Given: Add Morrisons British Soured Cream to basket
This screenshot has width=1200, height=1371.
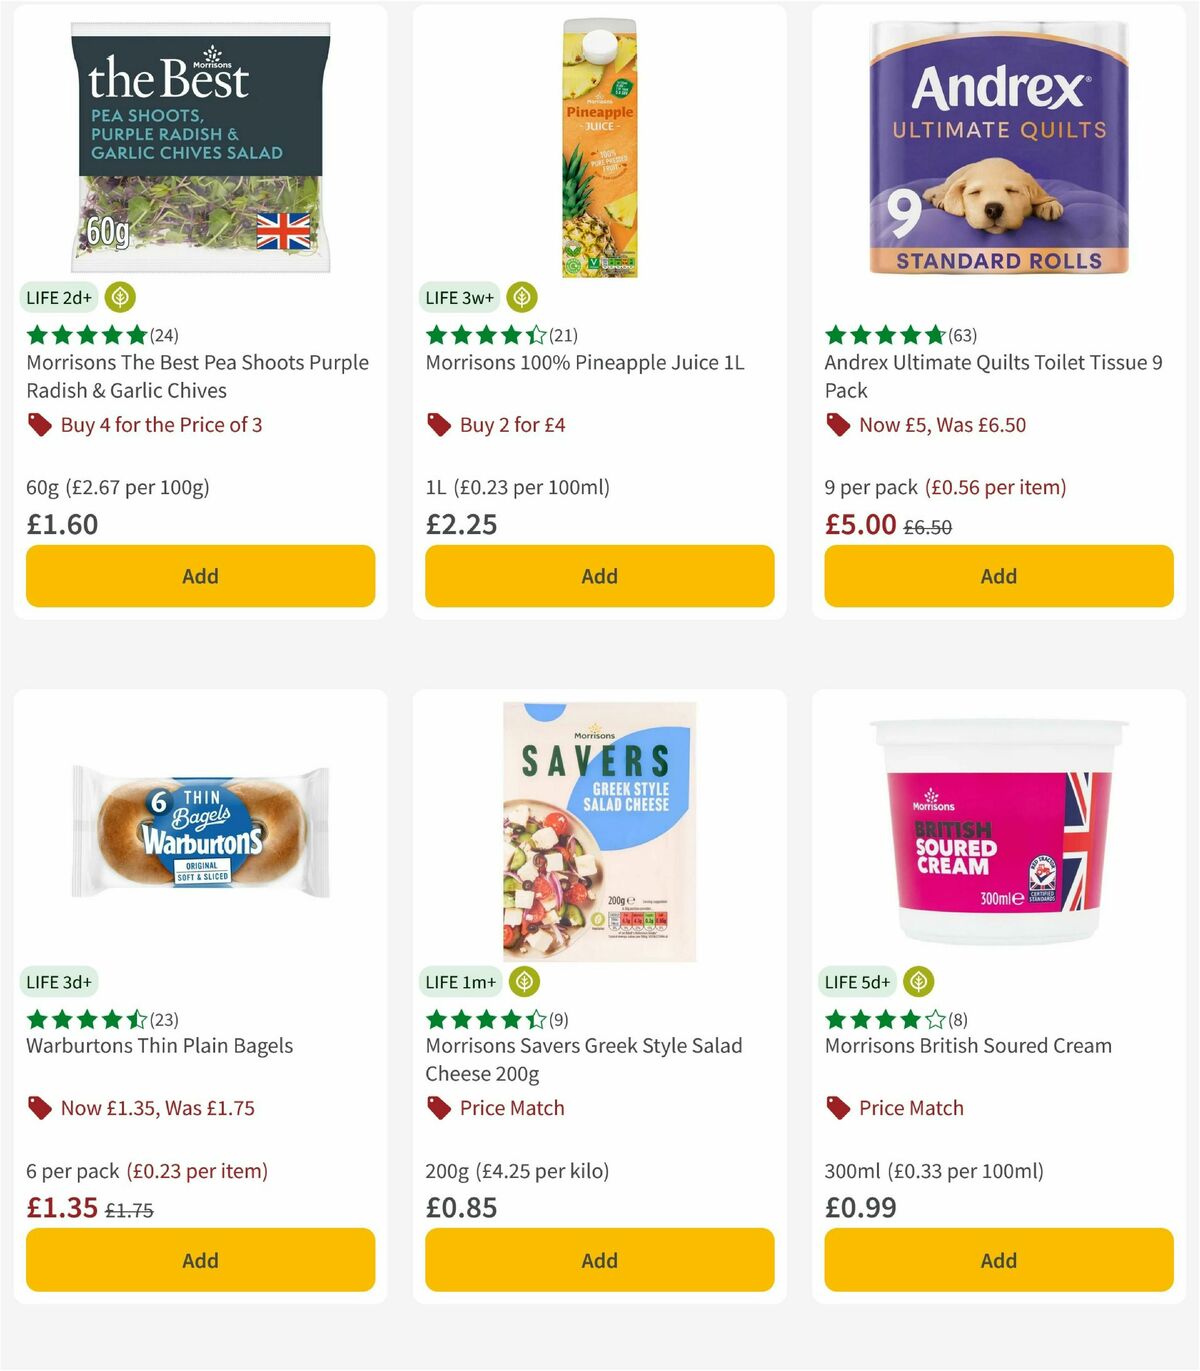Looking at the screenshot, I should [998, 1260].
